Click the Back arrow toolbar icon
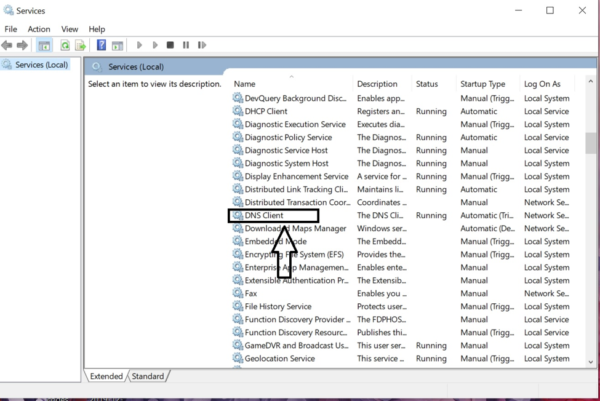600x401 pixels. pyautogui.click(x=8, y=45)
